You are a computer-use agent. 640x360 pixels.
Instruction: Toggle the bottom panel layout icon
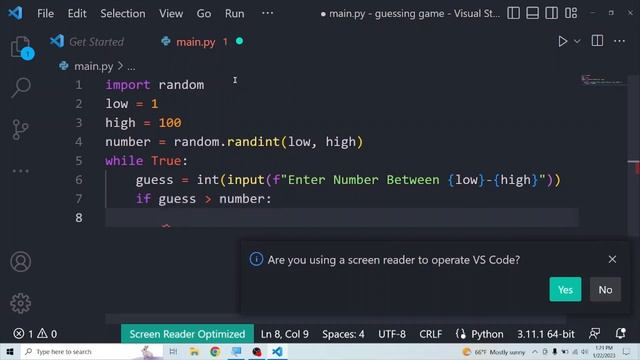(532, 13)
